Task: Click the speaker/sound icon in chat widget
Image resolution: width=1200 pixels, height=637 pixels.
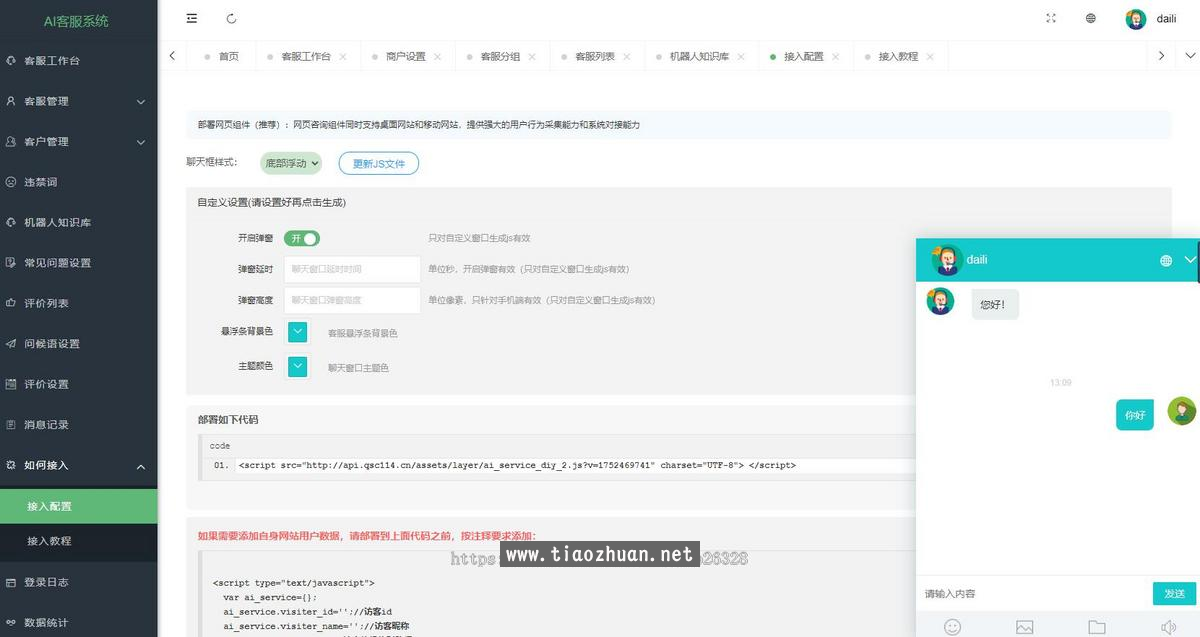Action: [1168, 627]
